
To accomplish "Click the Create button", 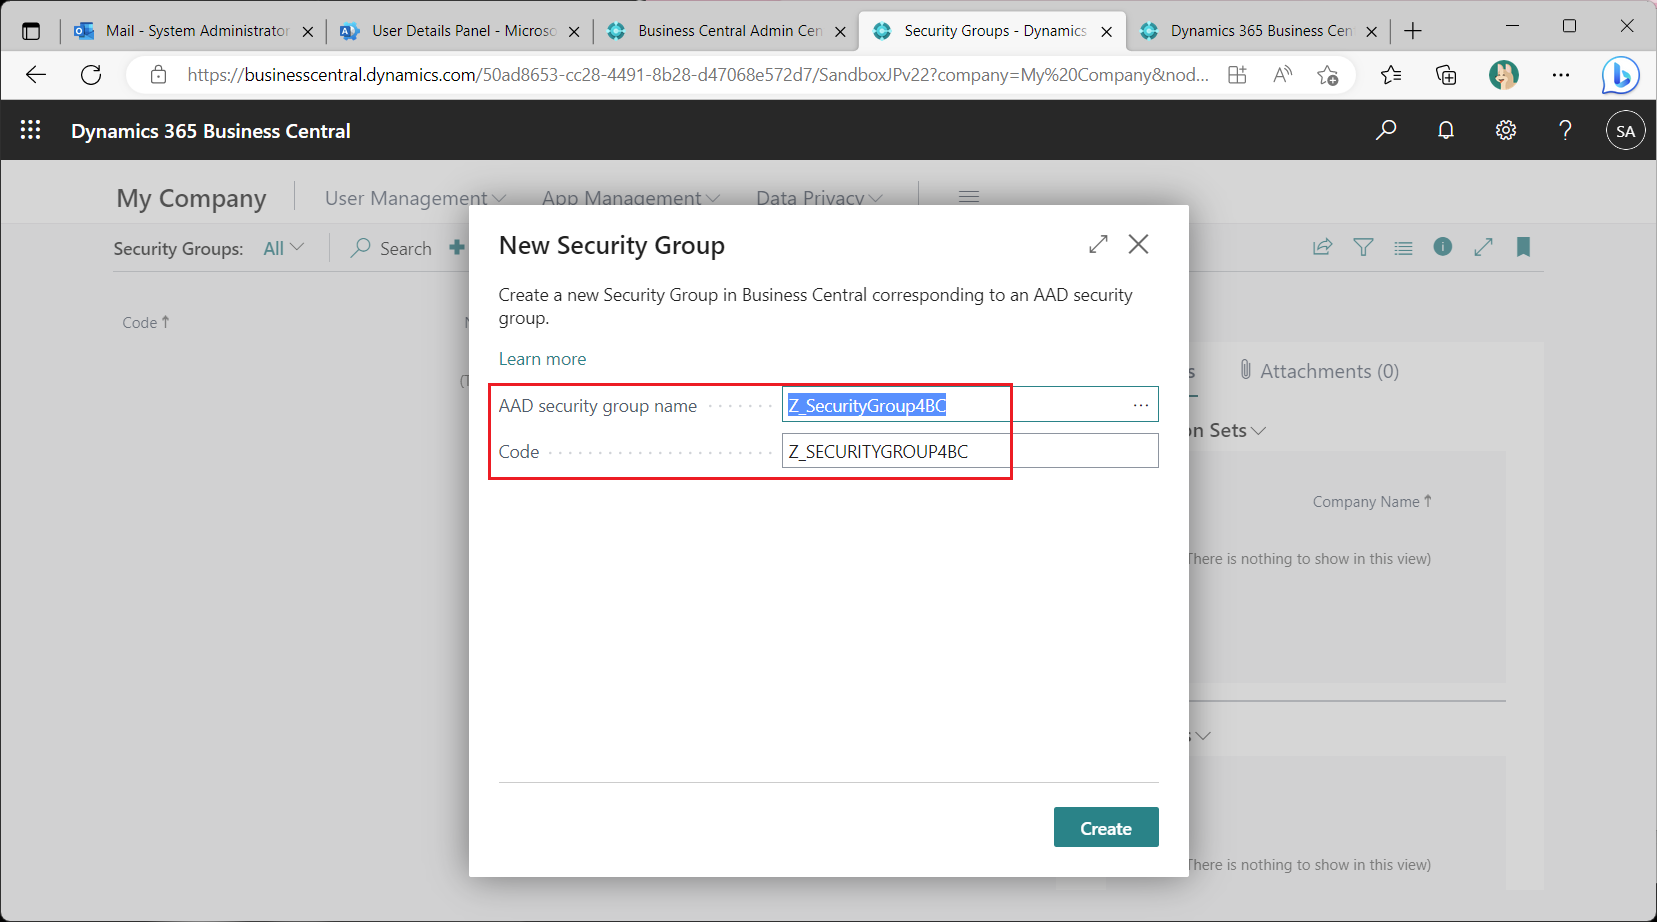I will pos(1106,827).
